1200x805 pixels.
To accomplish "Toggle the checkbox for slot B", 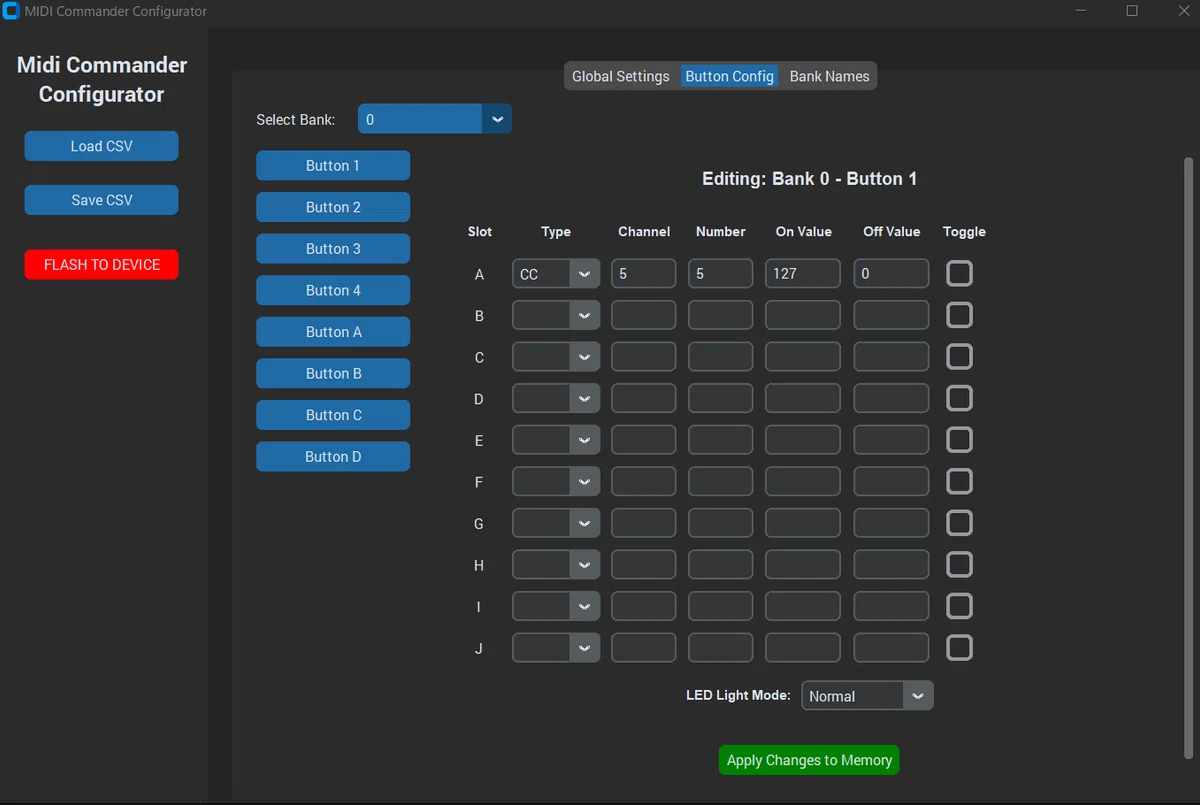I will pos(959,315).
